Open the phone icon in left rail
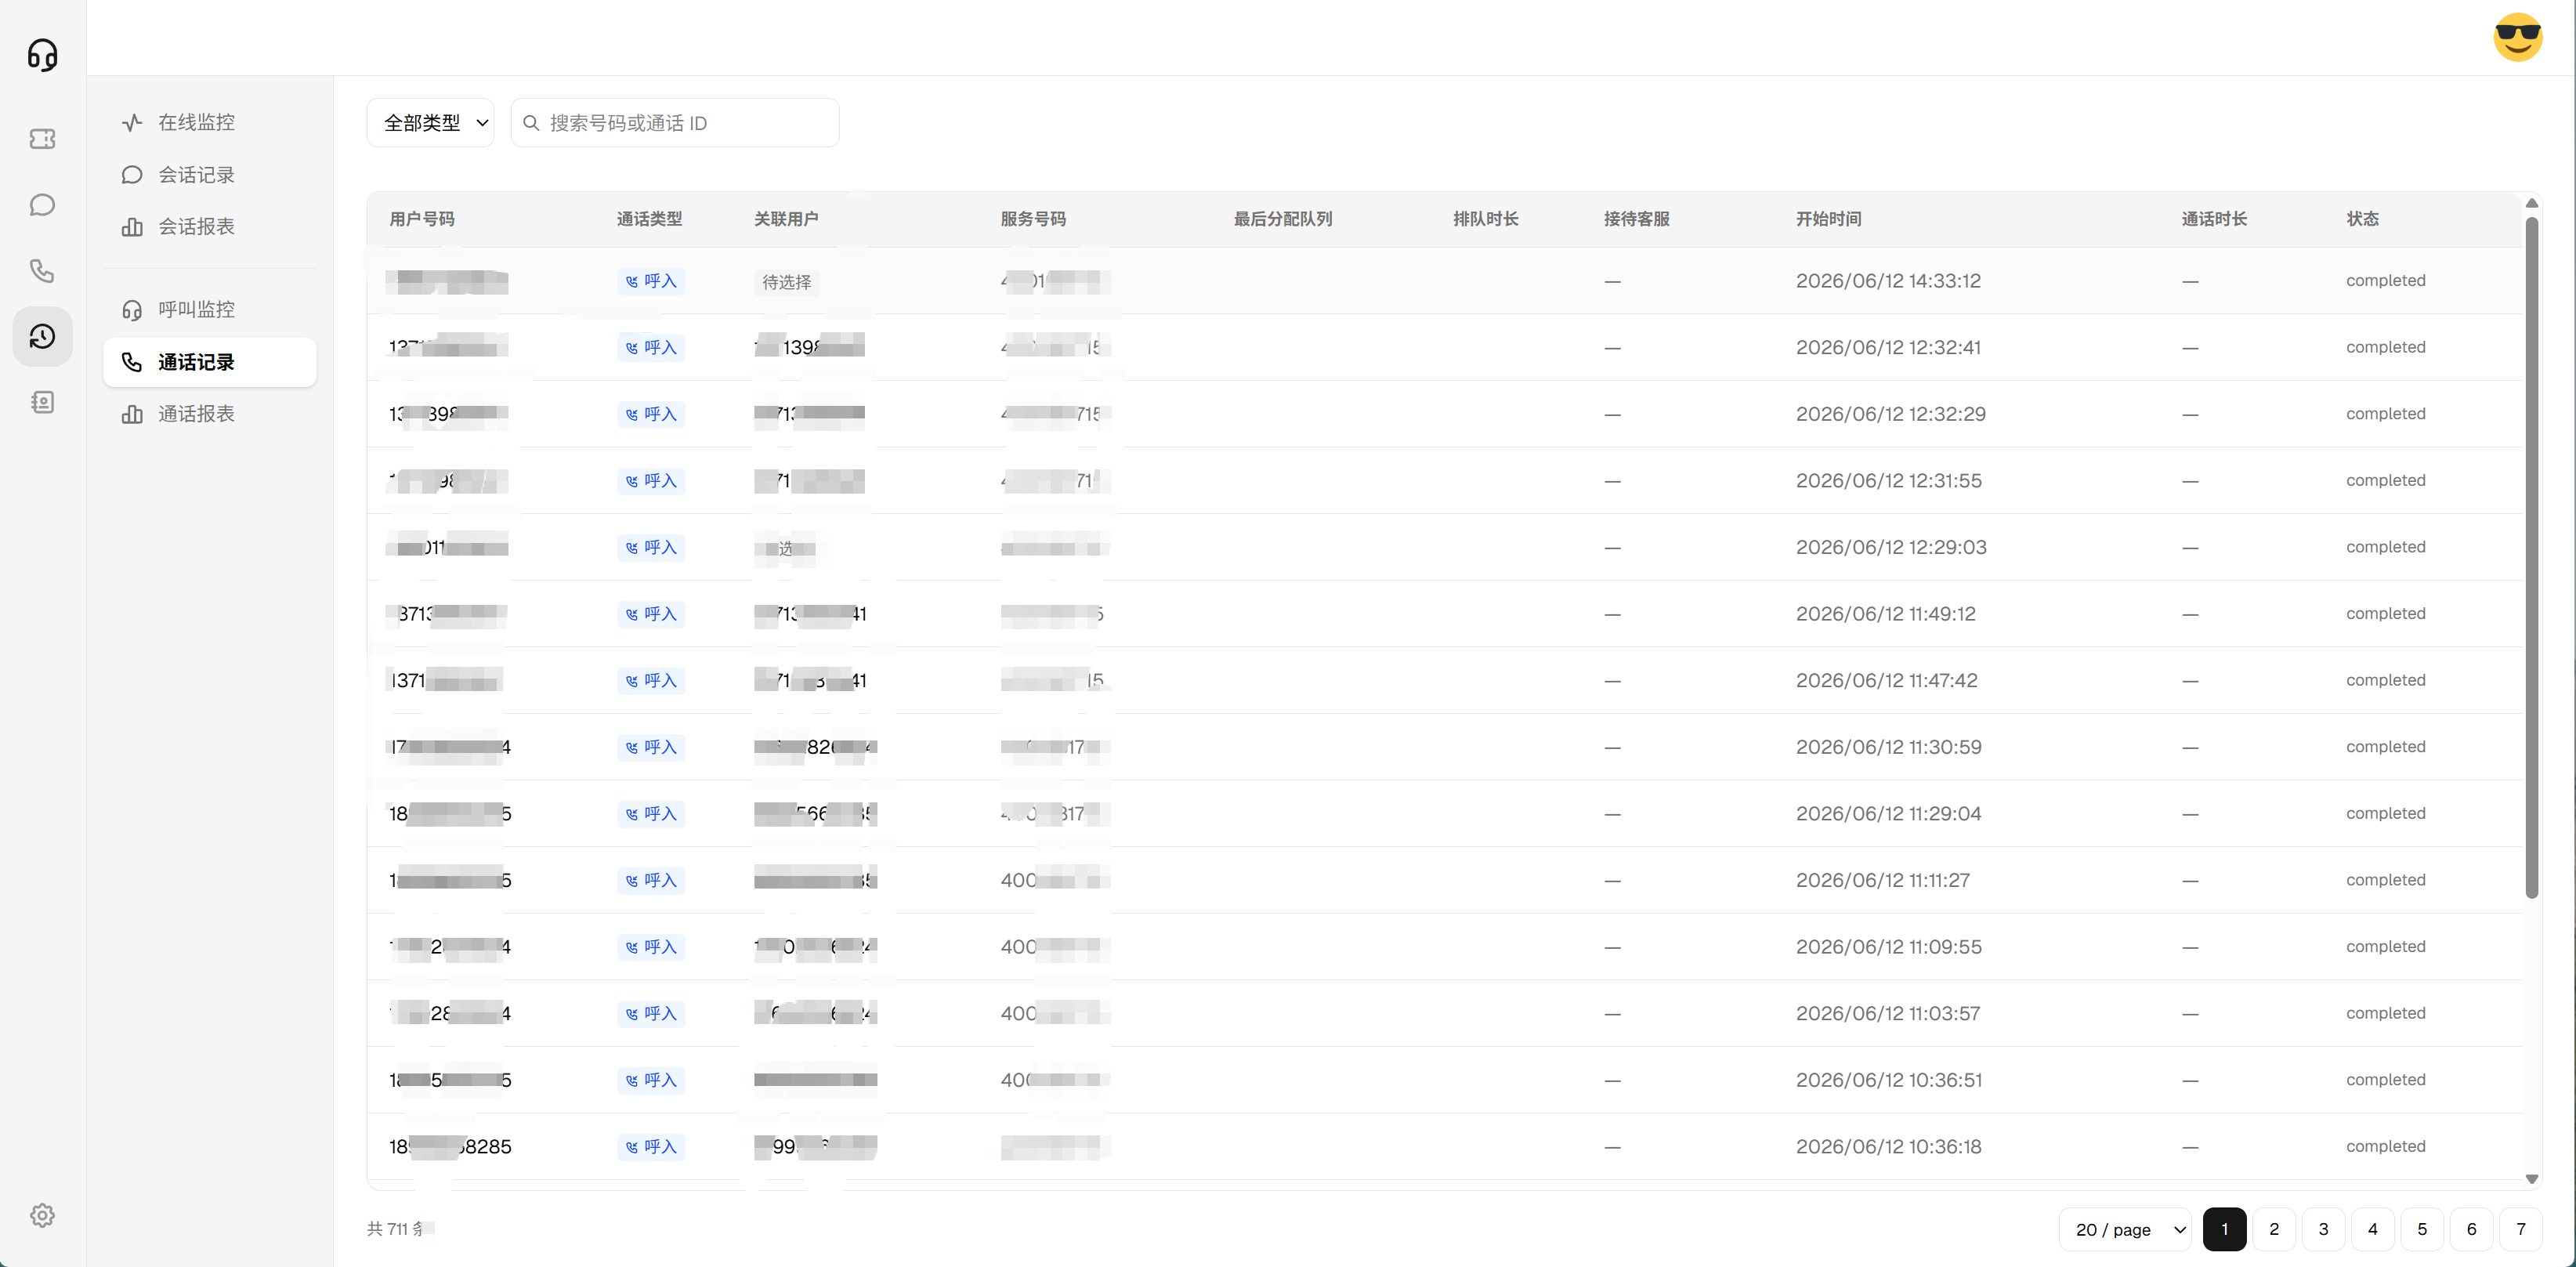Screen dimensions: 2576x1267 (42, 270)
